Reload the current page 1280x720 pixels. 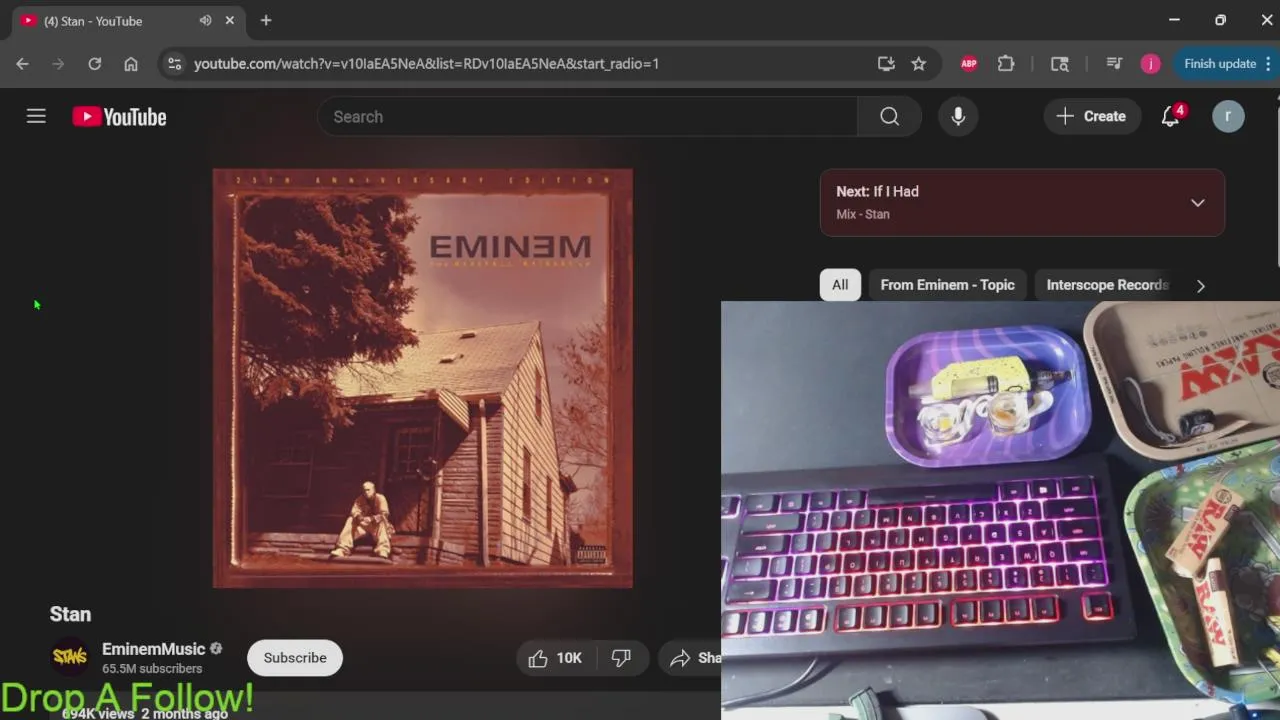(94, 63)
